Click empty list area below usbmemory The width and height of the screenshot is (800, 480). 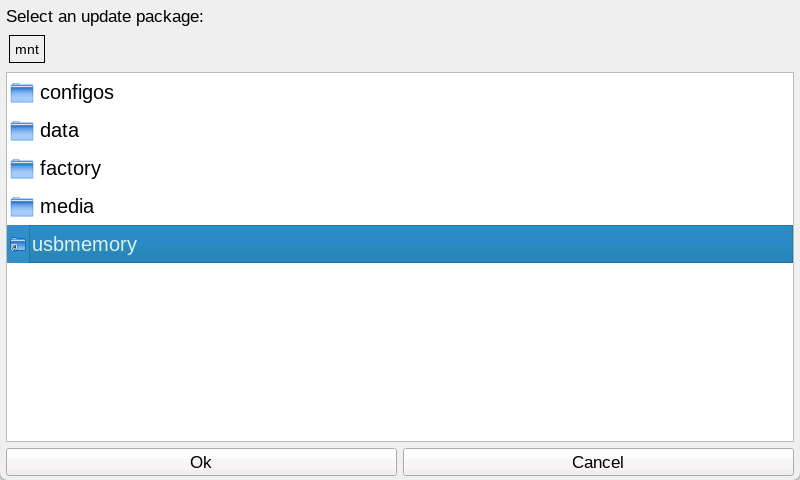tap(400, 352)
